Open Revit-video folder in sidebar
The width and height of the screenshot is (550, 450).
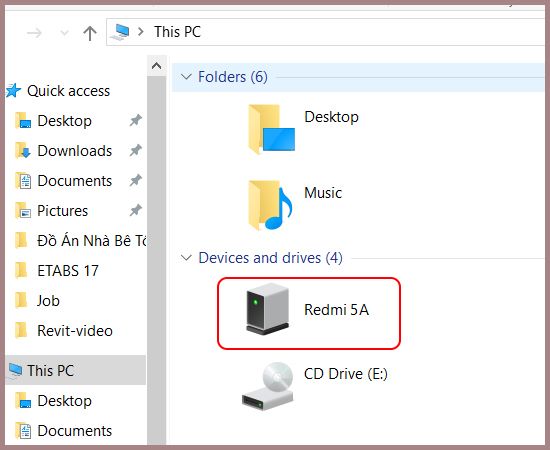[75, 330]
